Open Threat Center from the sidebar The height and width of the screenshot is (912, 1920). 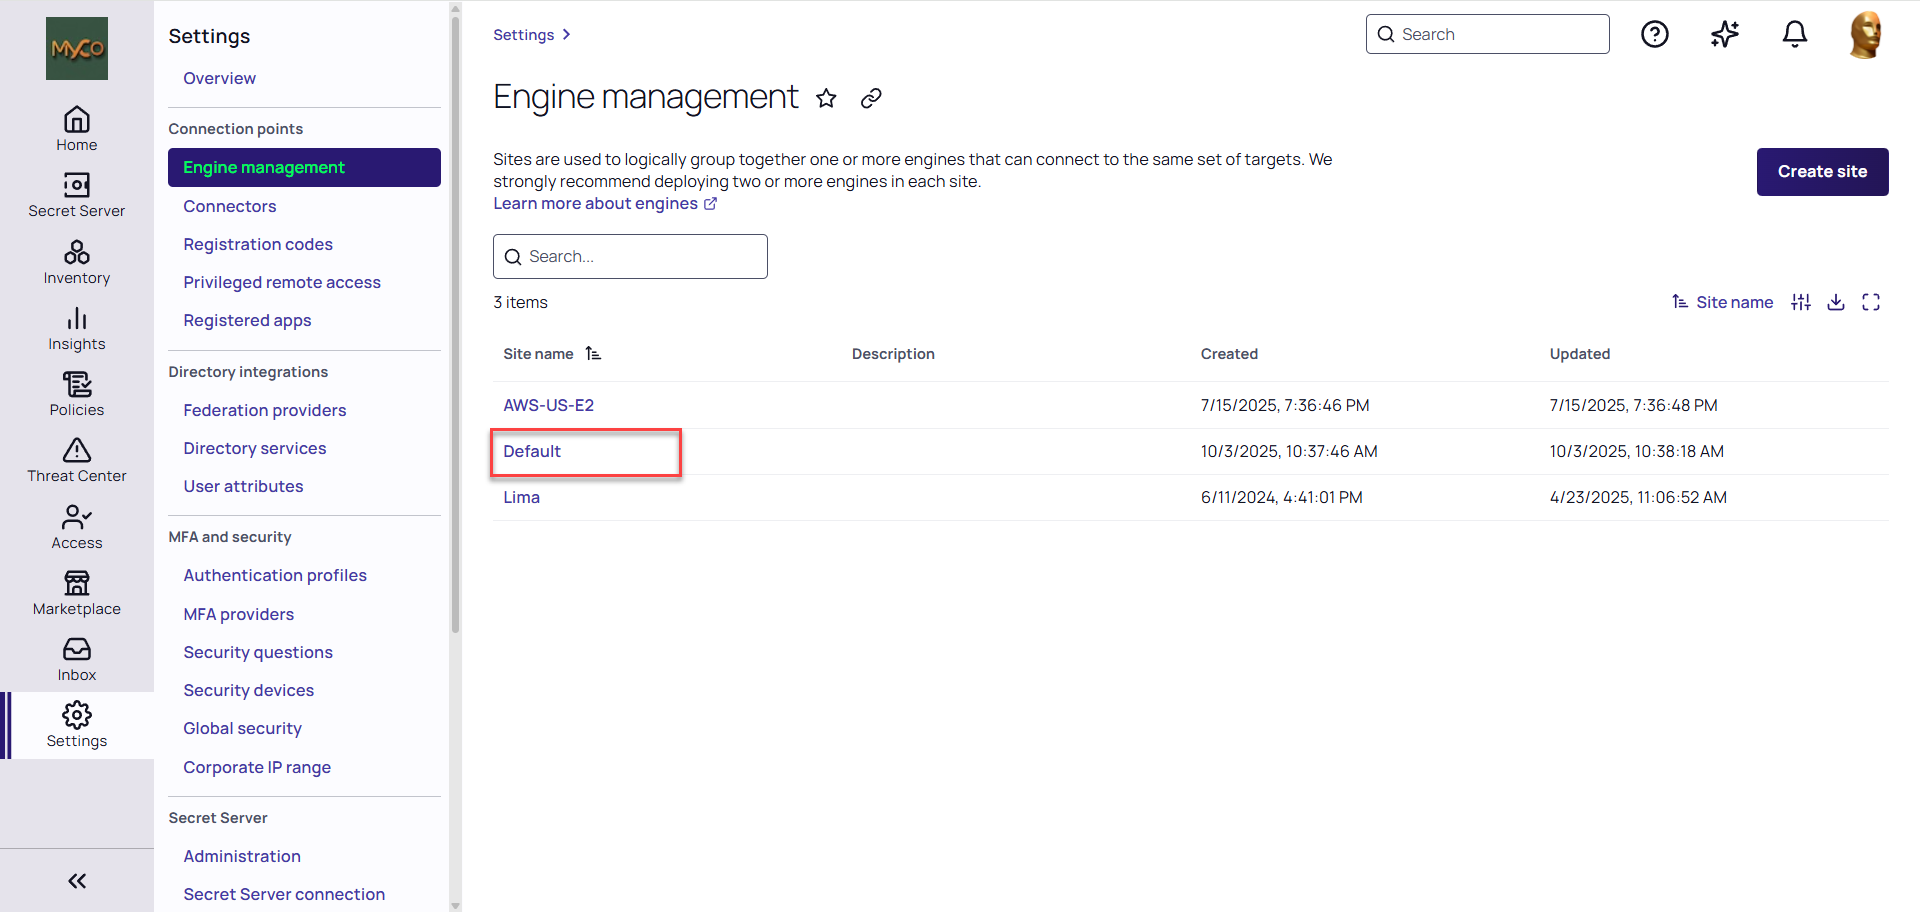coord(77,461)
